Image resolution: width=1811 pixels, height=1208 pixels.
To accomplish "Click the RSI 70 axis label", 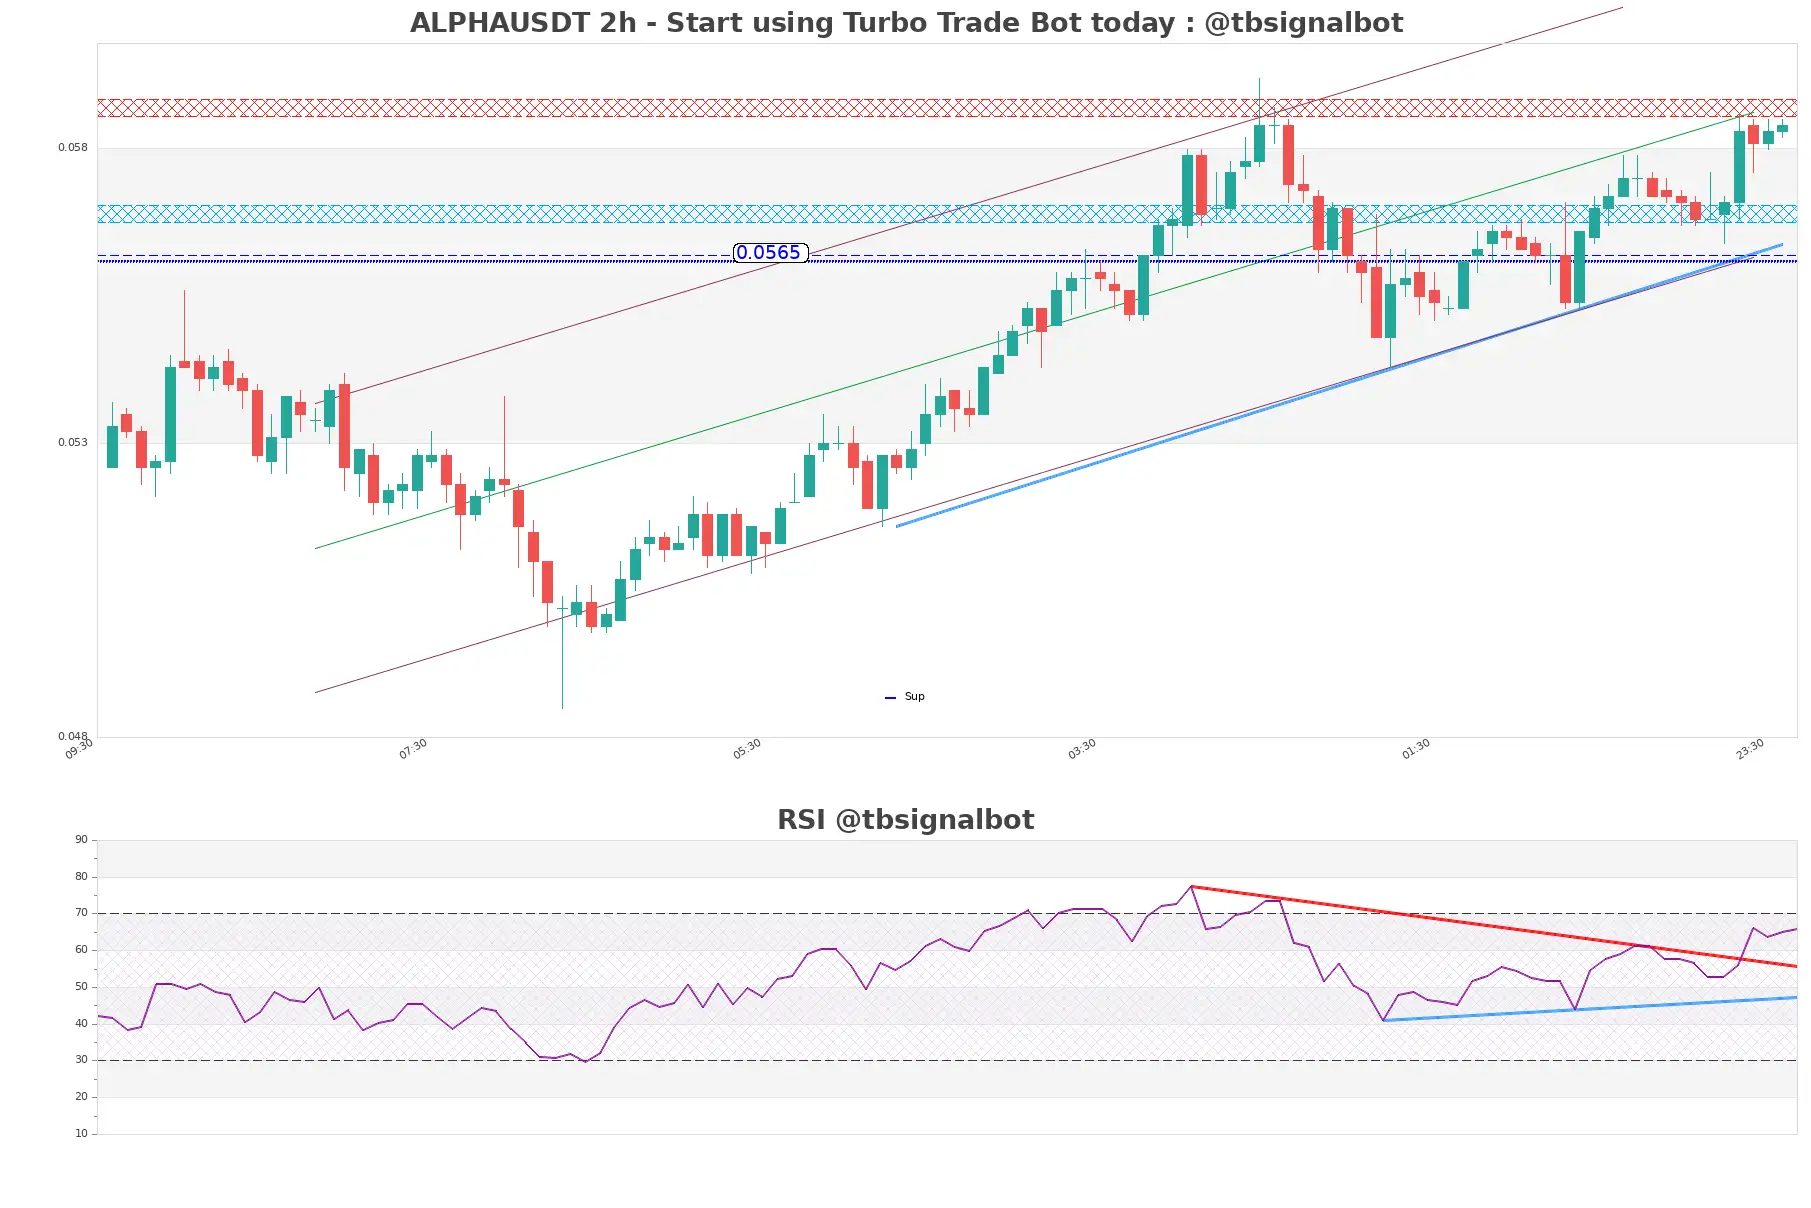I will 81,913.
